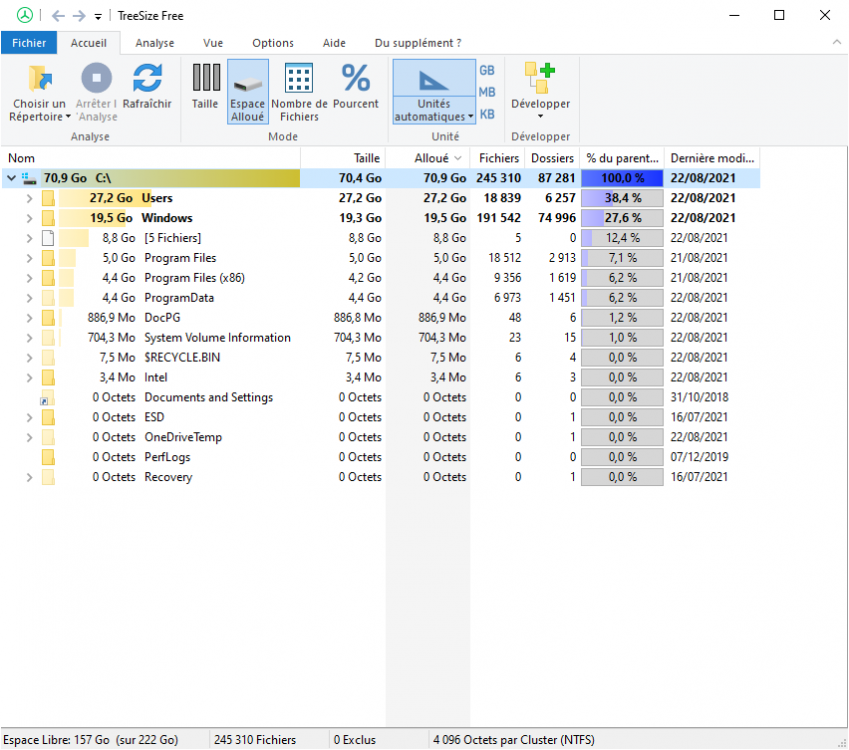Click the Choisir un Répertoire folder icon
The width and height of the screenshot is (849, 750).
coord(38,78)
